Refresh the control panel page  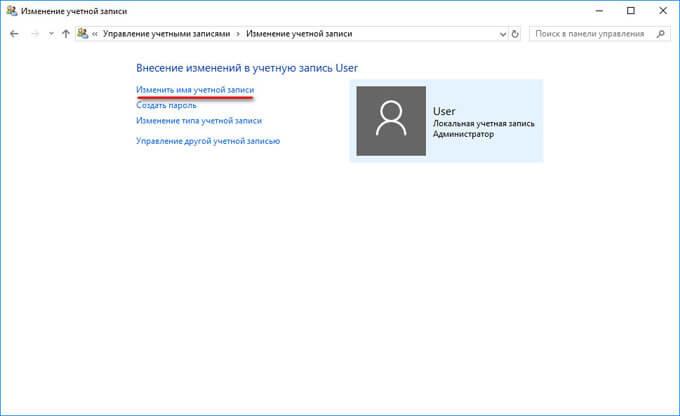click(x=515, y=34)
